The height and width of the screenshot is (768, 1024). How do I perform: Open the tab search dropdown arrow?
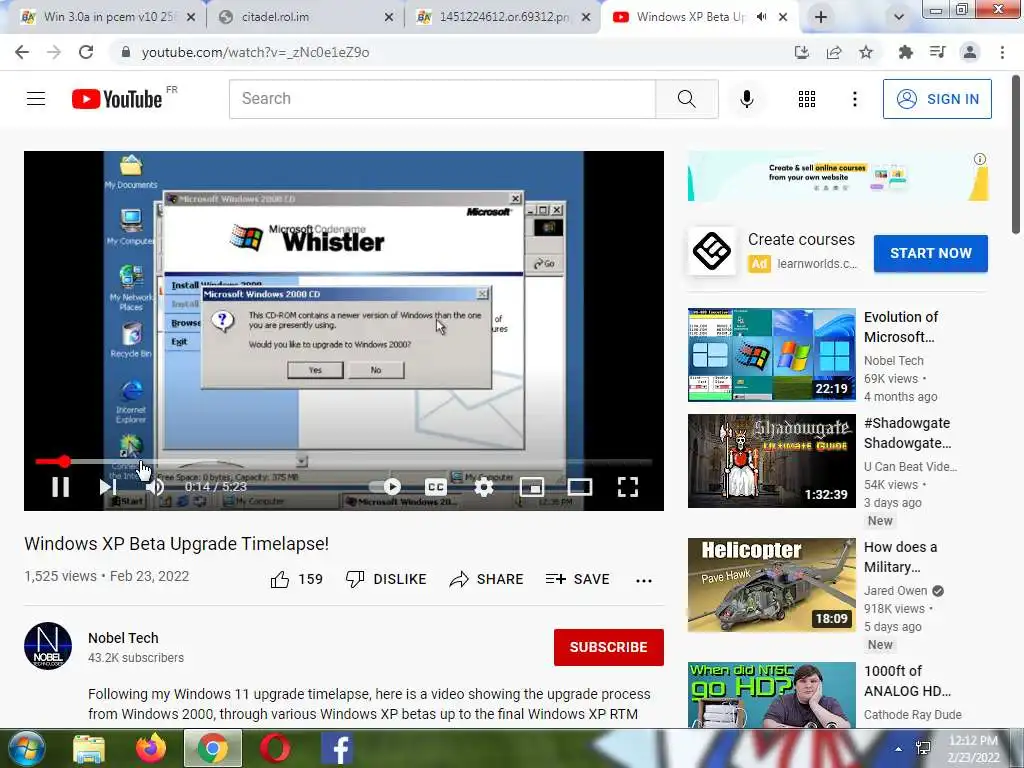pos(899,17)
